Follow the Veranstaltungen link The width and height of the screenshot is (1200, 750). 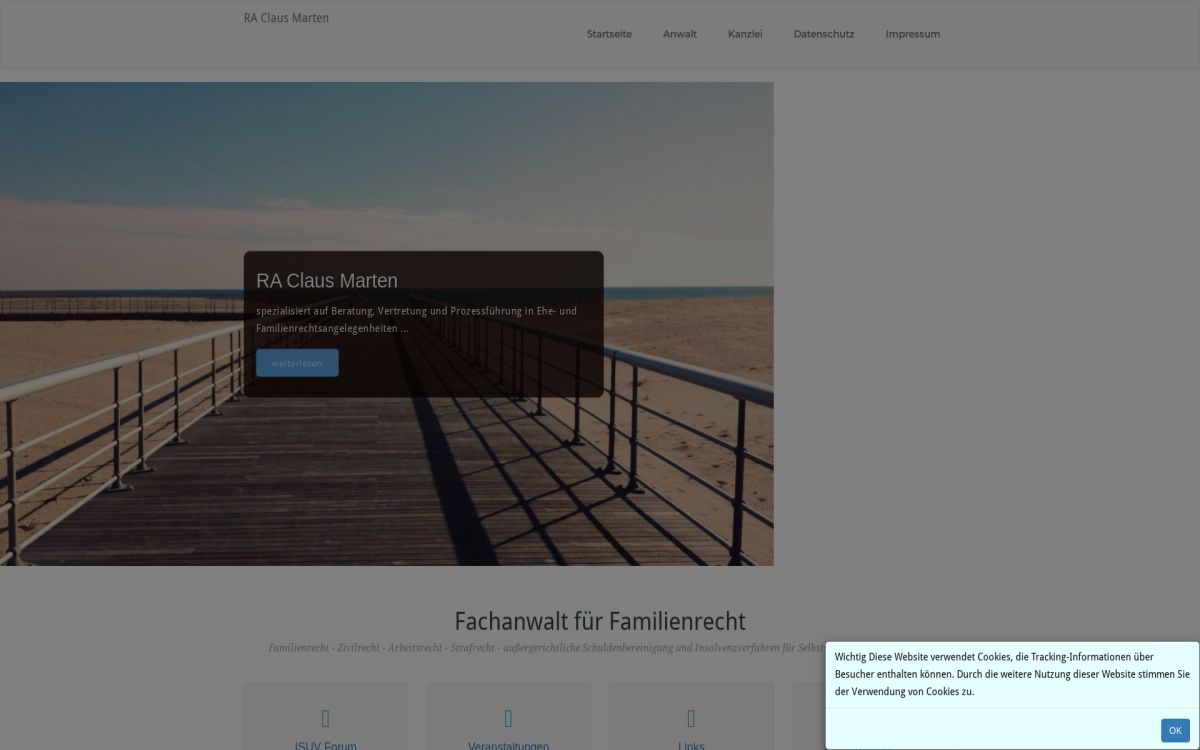click(x=508, y=745)
